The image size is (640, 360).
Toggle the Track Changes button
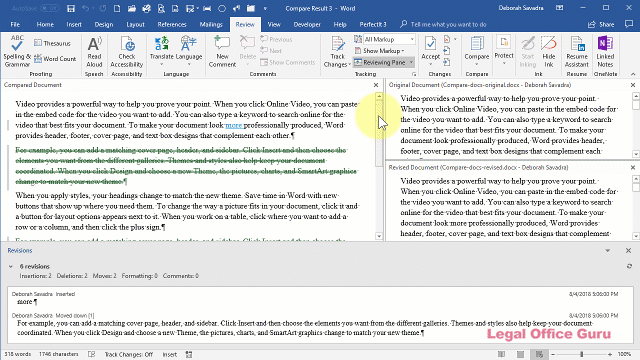tap(337, 51)
